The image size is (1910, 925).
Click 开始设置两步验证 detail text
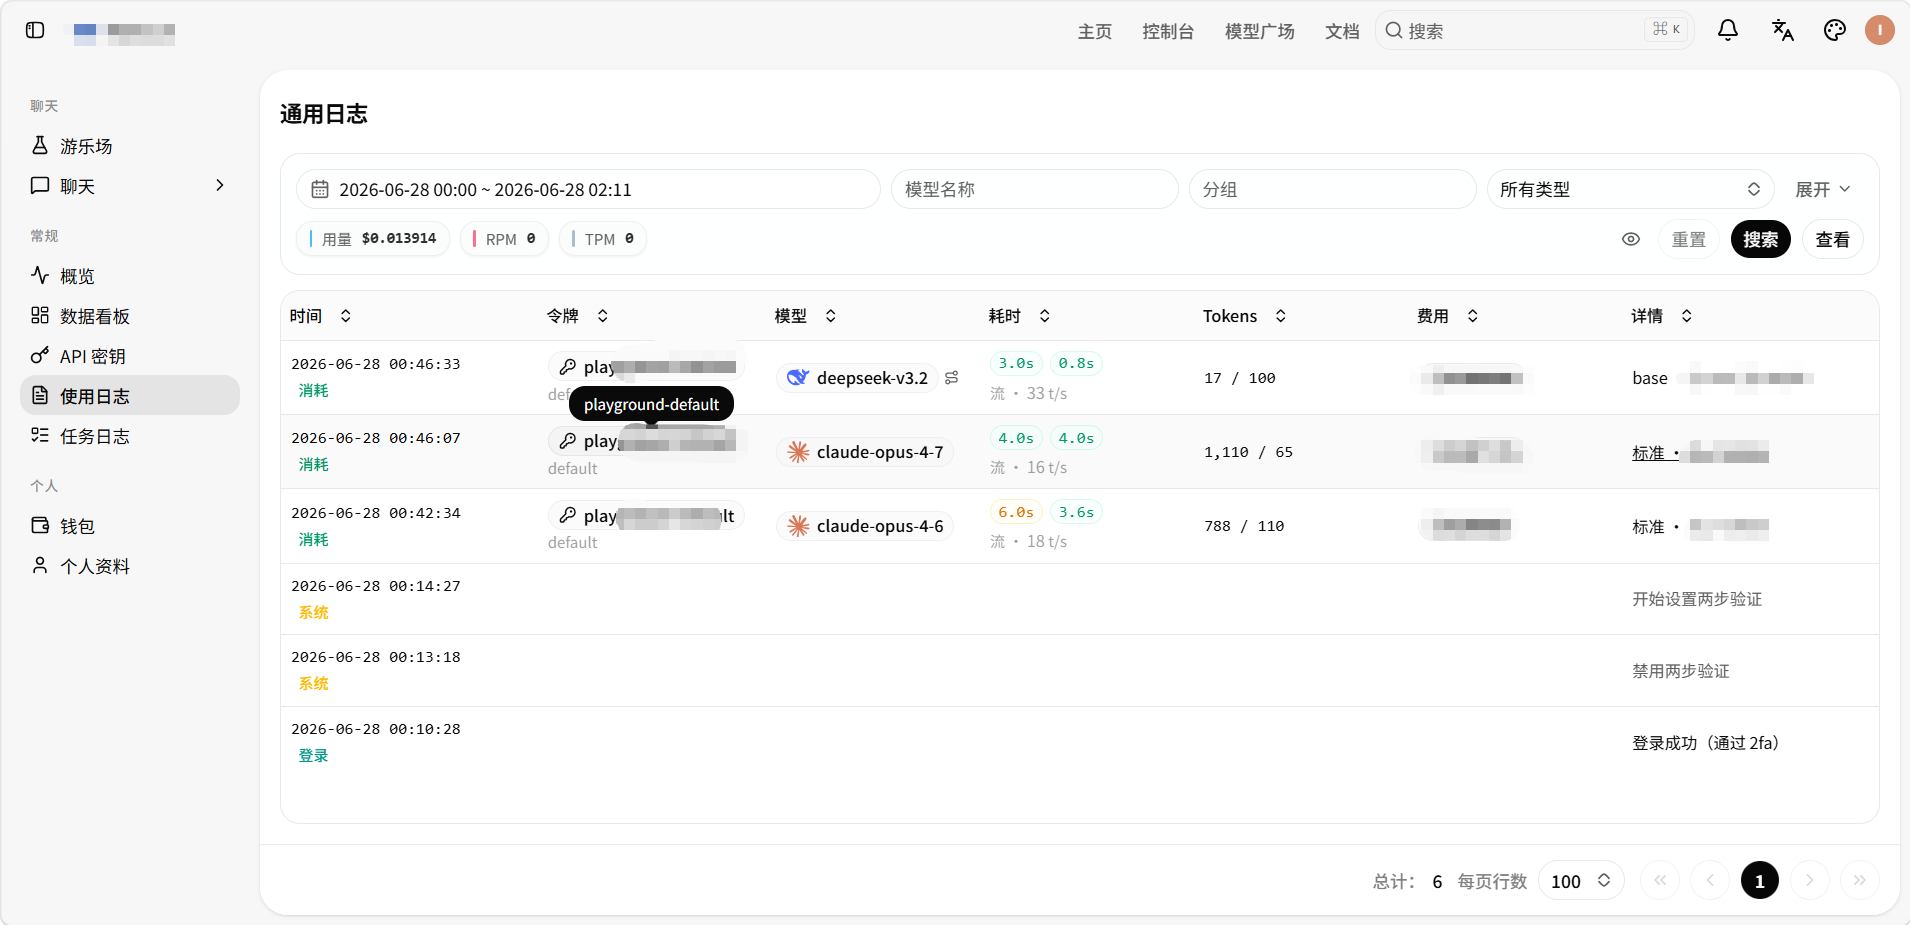1697,599
